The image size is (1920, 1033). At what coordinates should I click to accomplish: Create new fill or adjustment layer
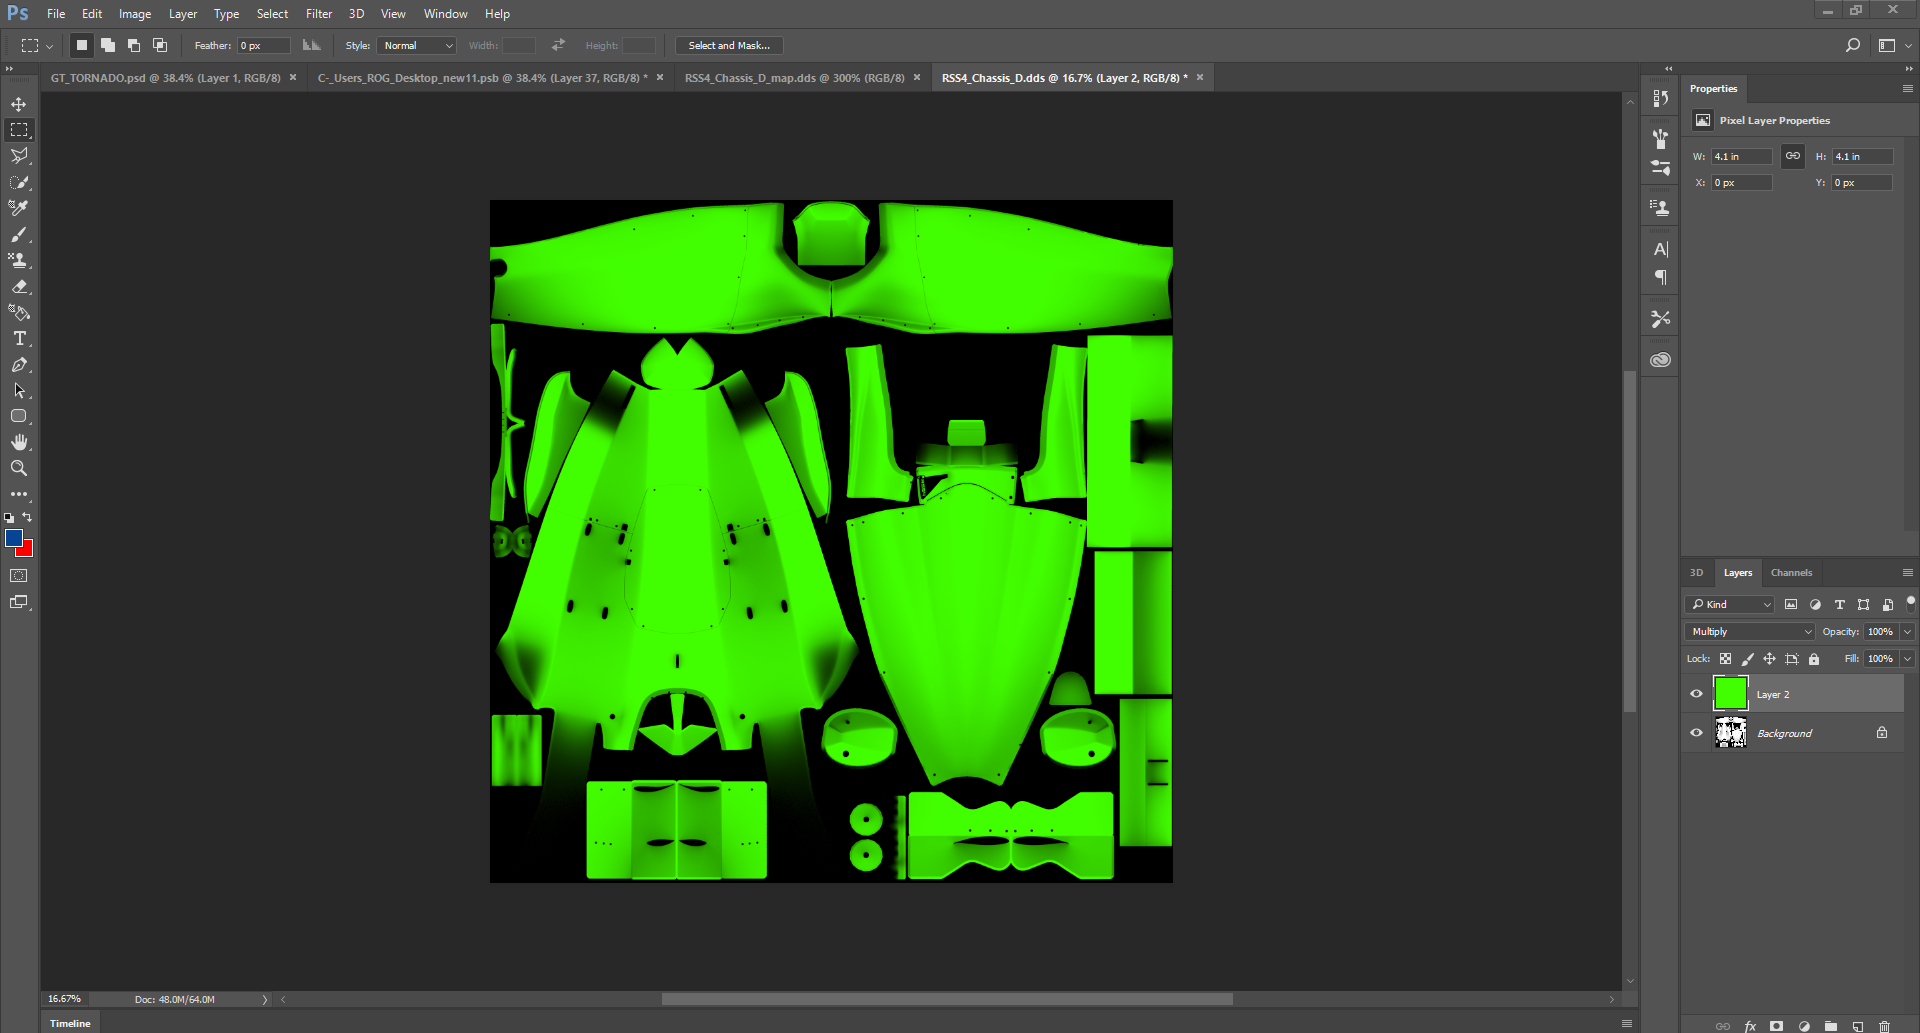1804,1026
